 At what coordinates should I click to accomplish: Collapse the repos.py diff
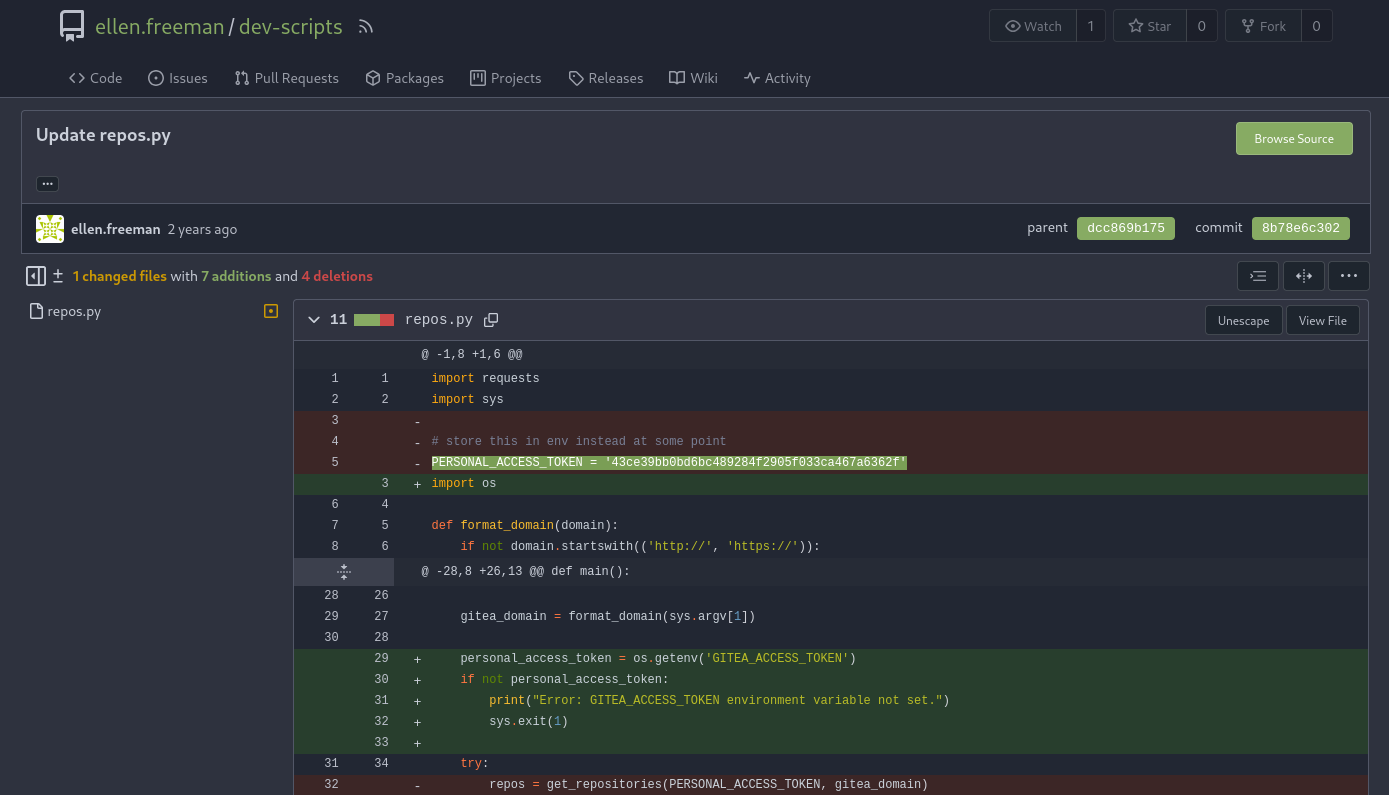click(314, 320)
